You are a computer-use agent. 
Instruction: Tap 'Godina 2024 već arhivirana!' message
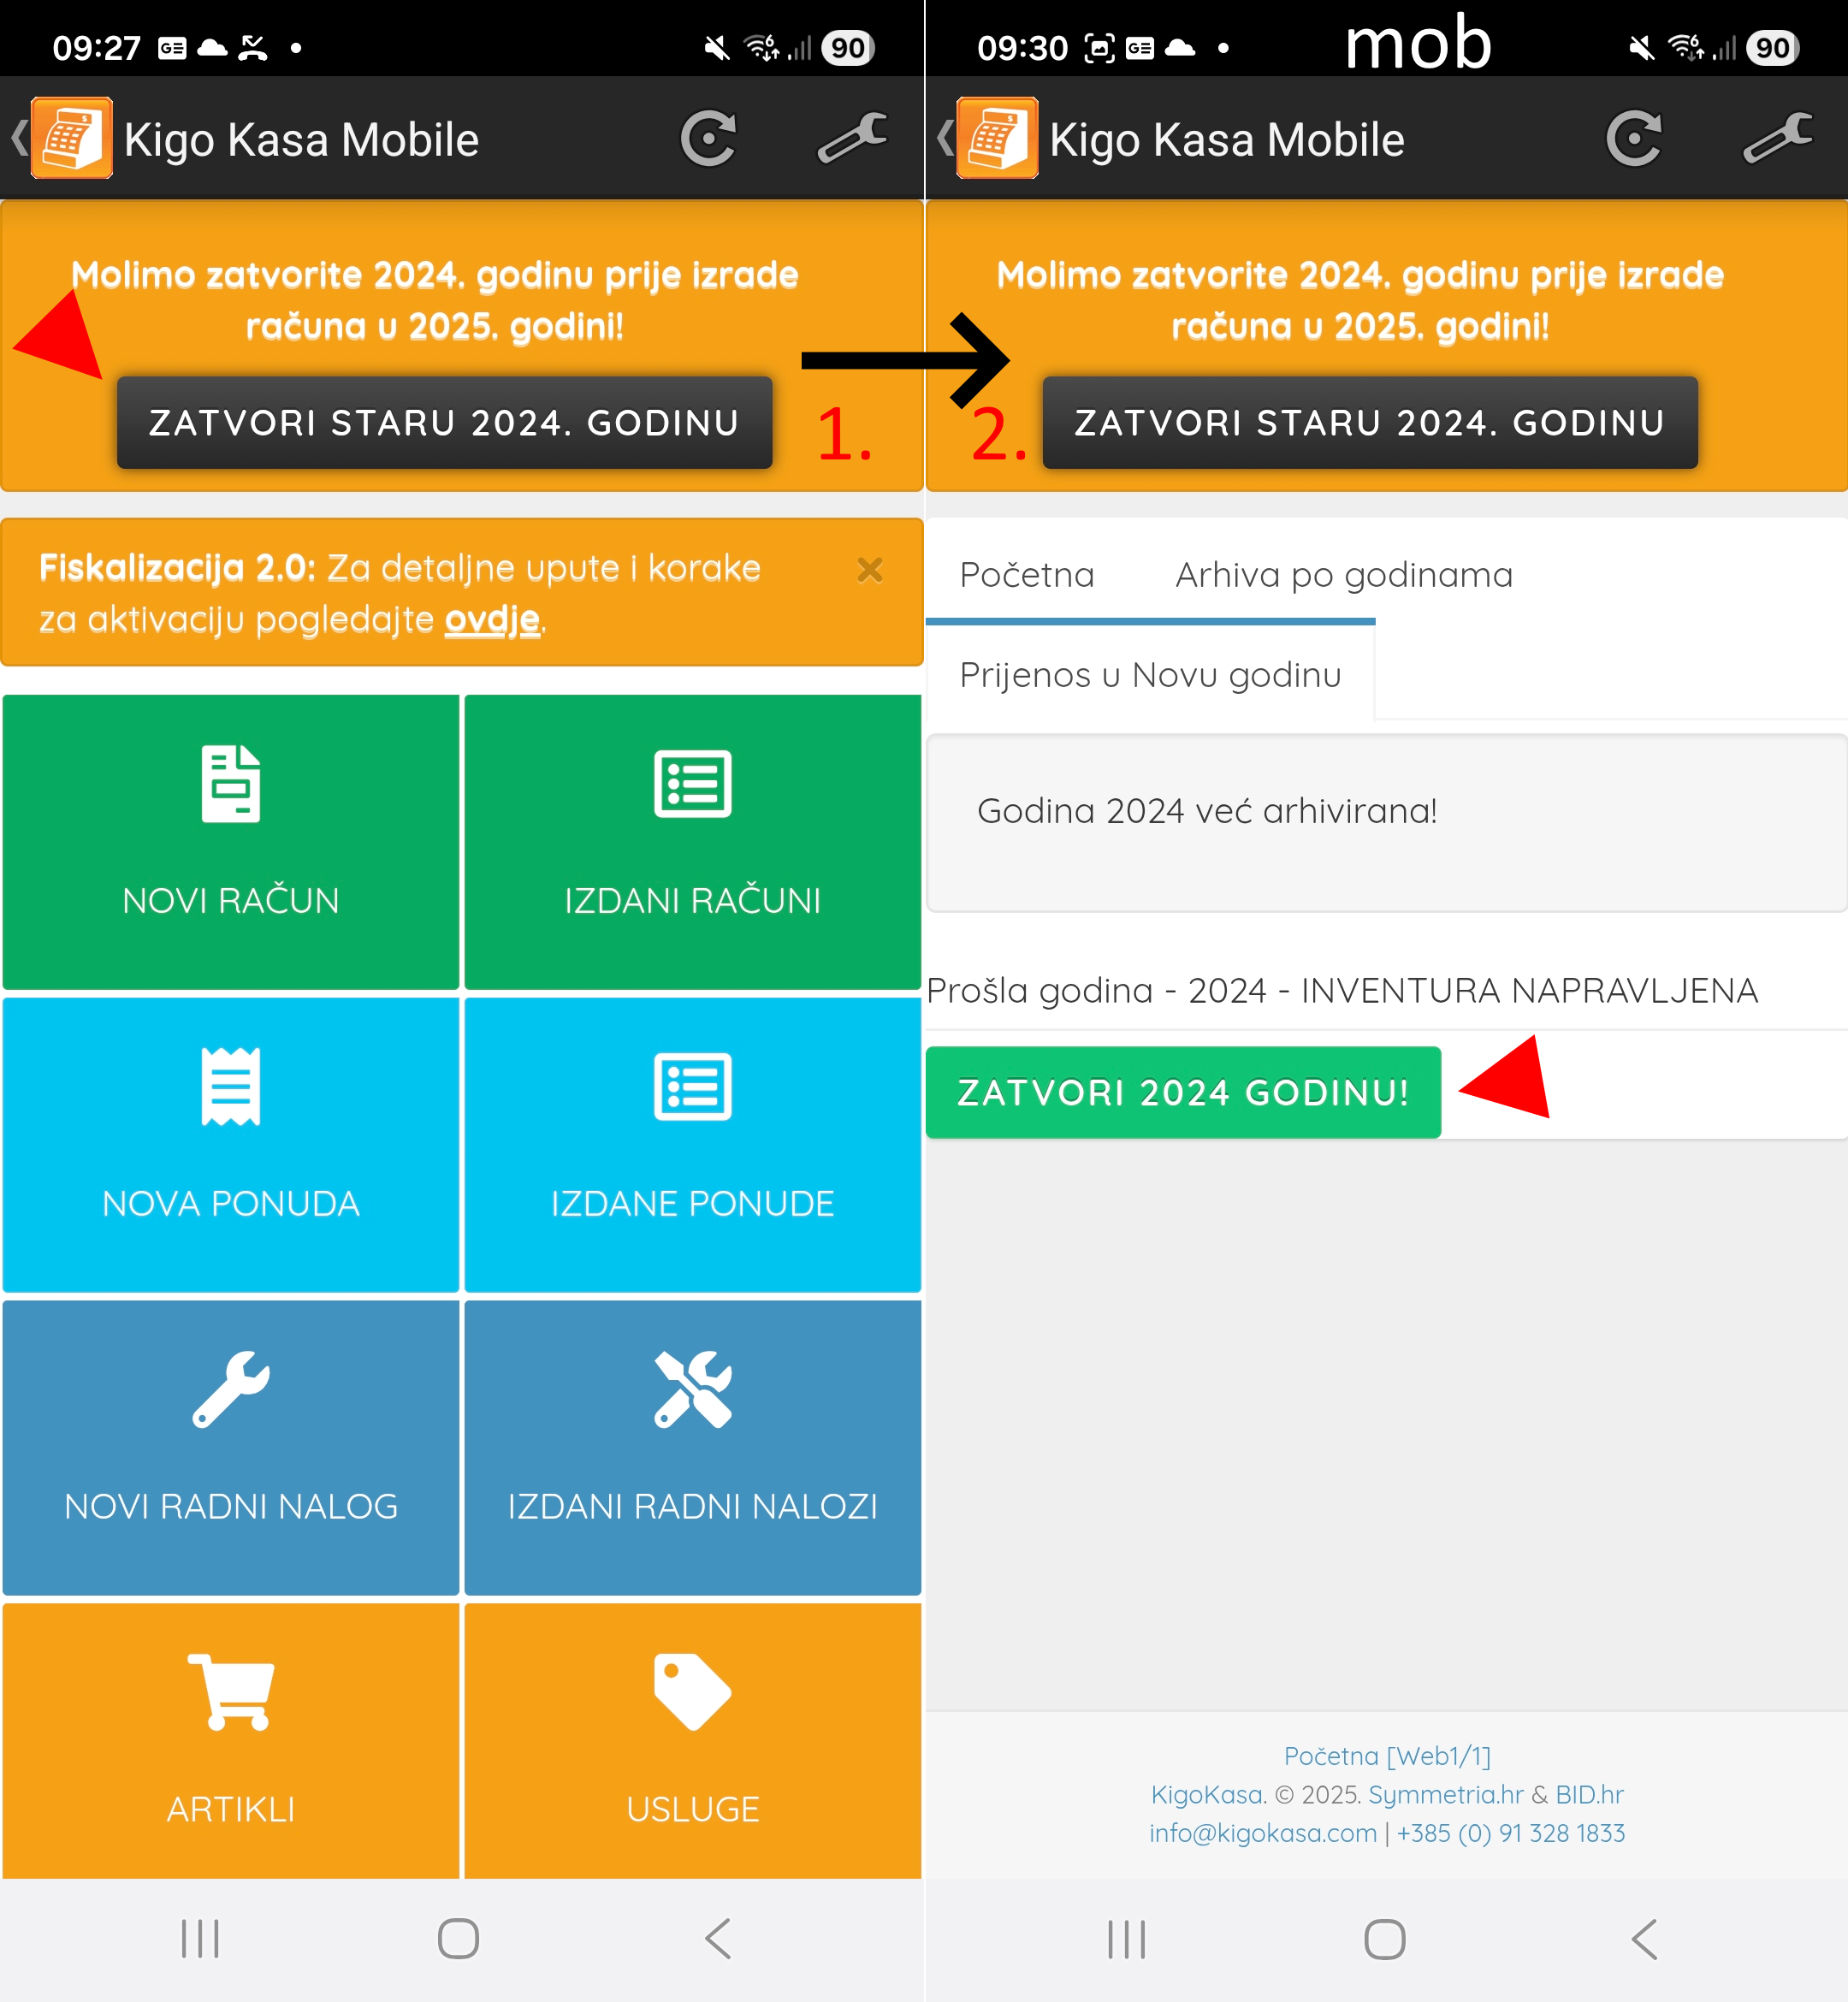click(1207, 811)
